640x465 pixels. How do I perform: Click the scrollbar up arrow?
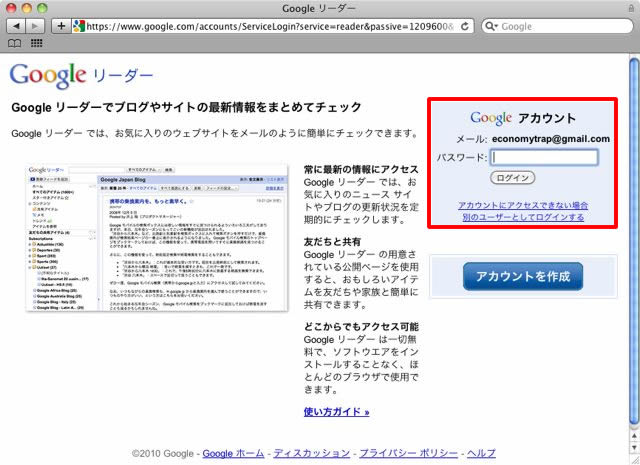pos(634,436)
